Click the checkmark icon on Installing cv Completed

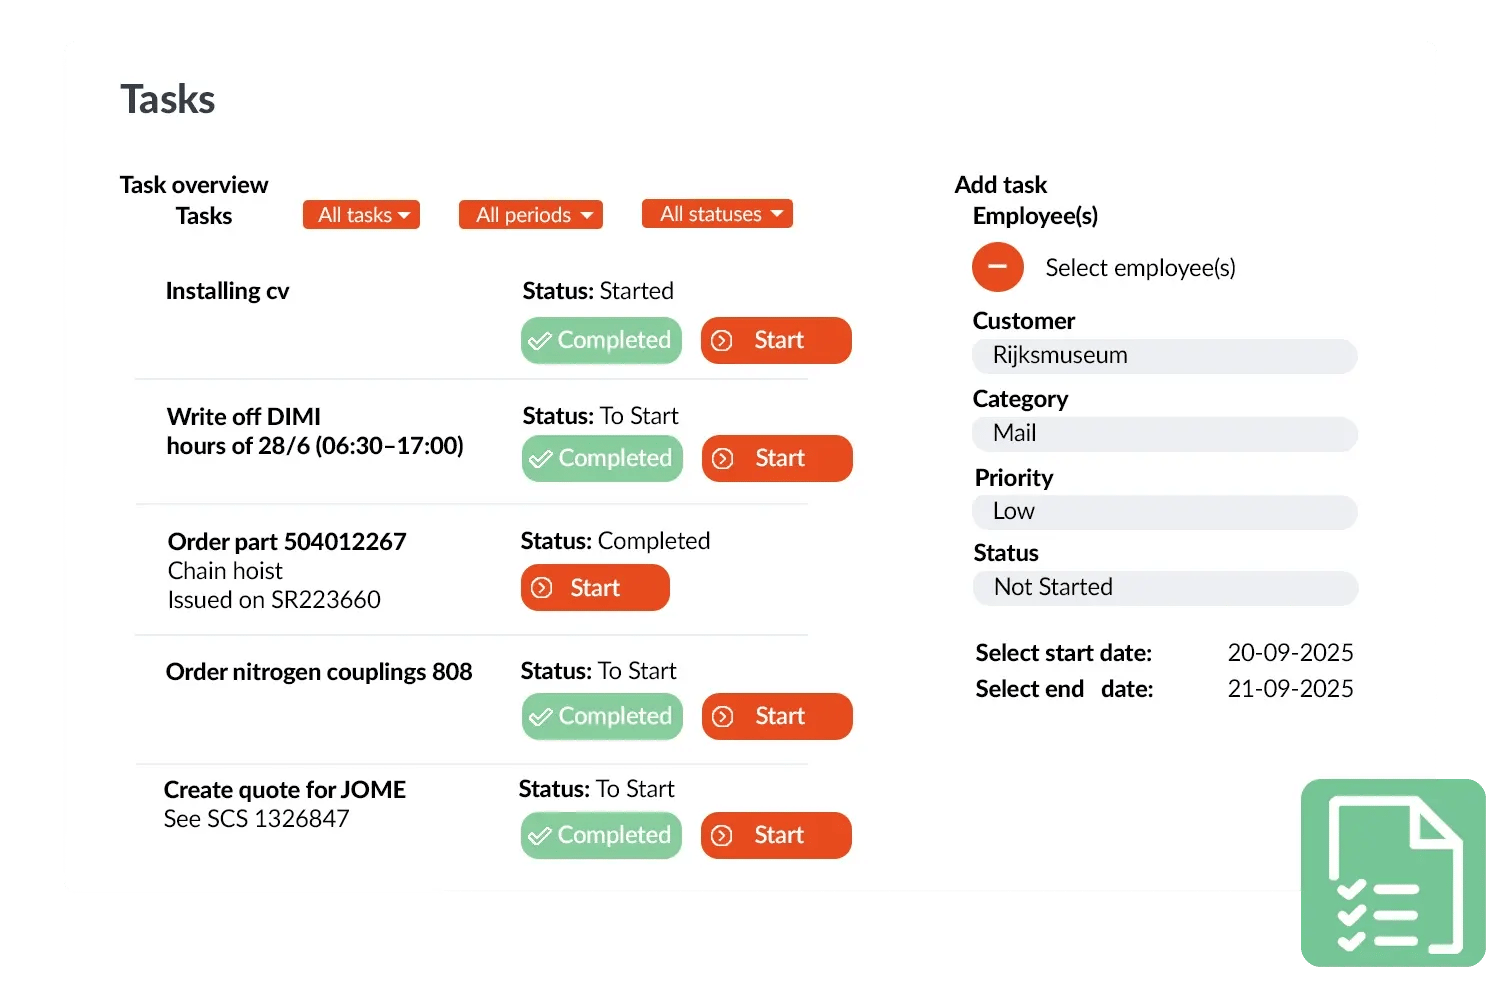(540, 341)
